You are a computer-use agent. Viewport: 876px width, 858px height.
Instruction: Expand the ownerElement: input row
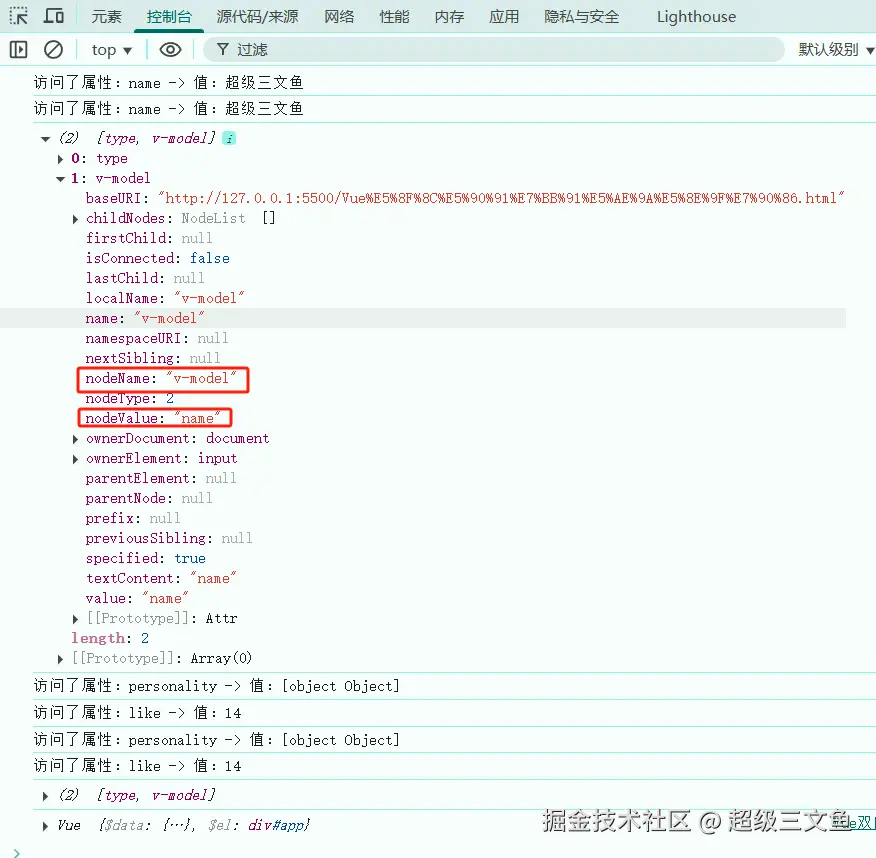[75, 459]
